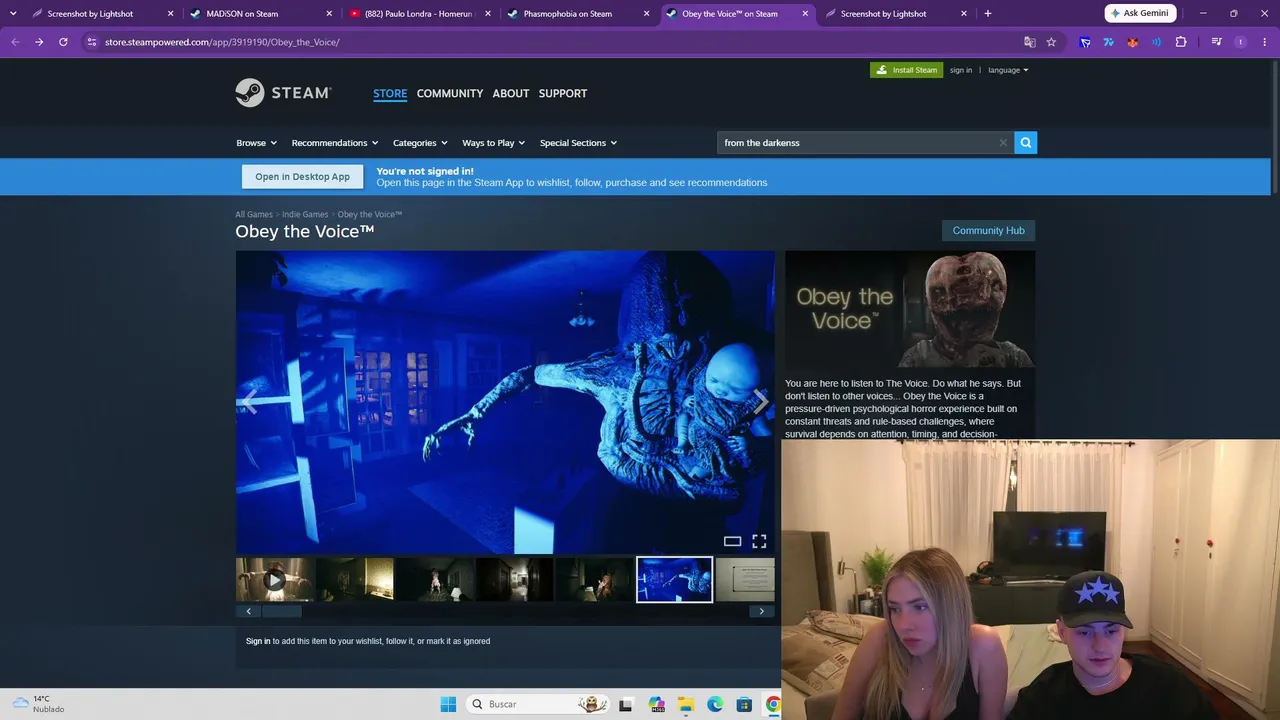Open the language dropdown

click(1008, 70)
